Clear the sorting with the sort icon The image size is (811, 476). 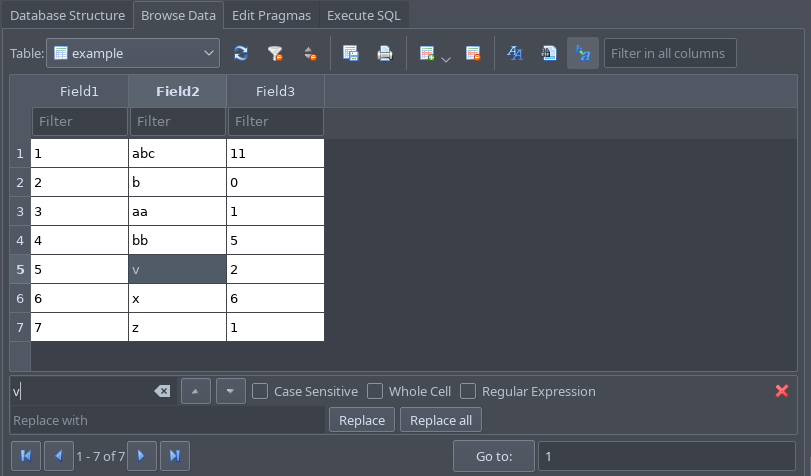(x=310, y=53)
